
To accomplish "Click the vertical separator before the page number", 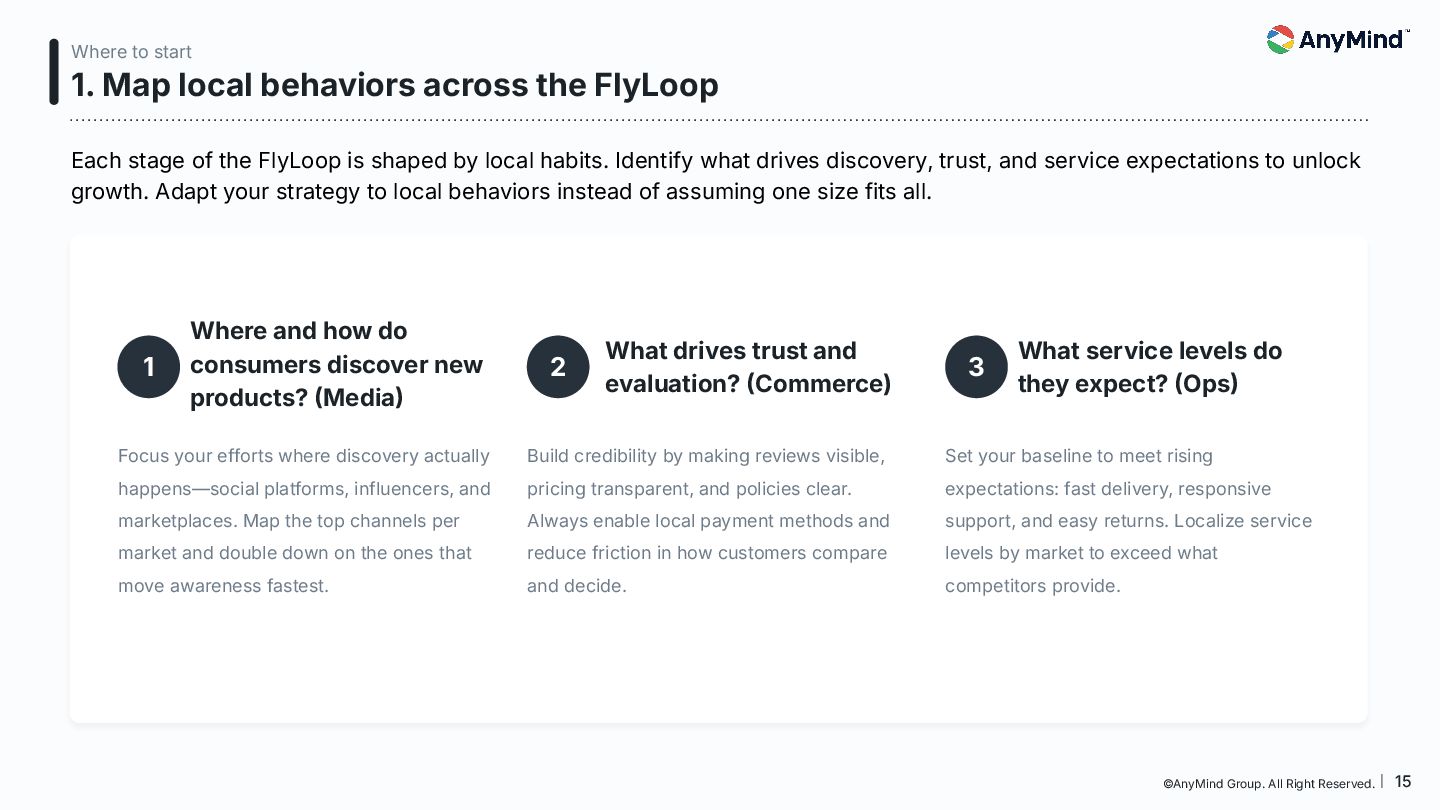I will click(x=1382, y=781).
